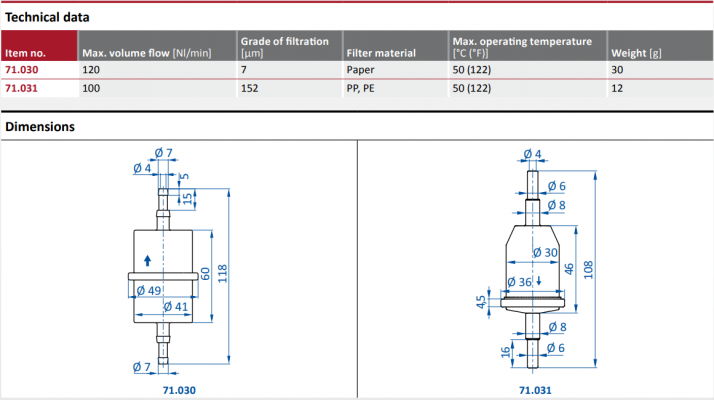The height and width of the screenshot is (400, 714).
Task: Click the Technical data section heading
Action: [x=47, y=17]
